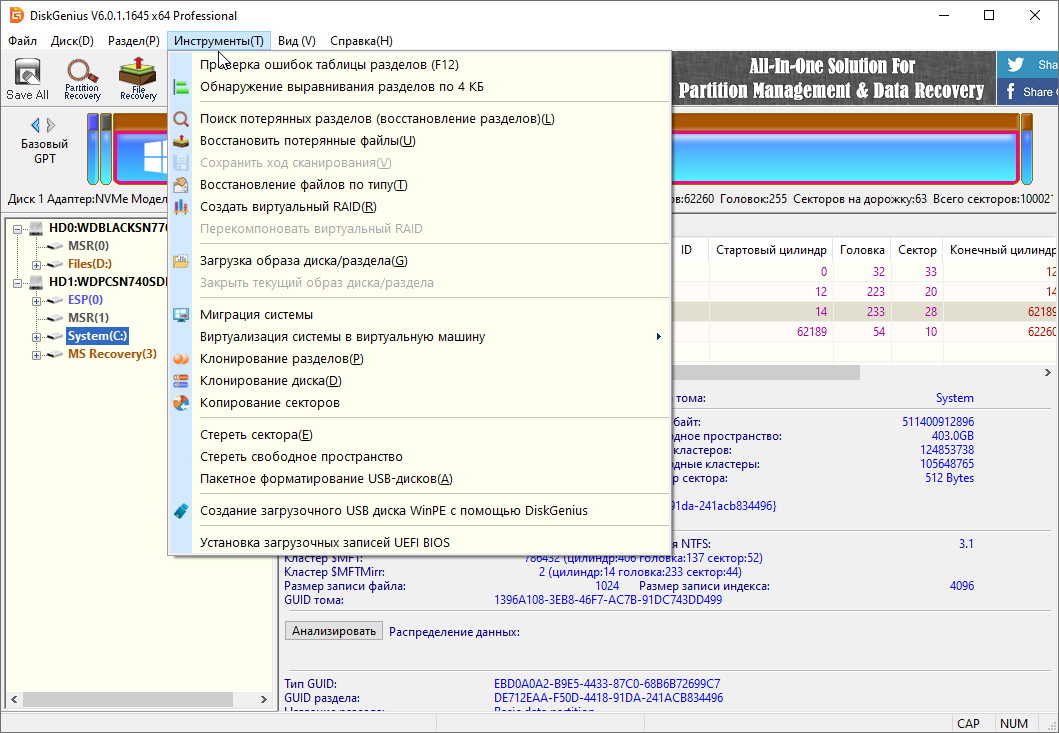Viewport: 1059px width, 733px height.
Task: Click the Стартовый цилиндр column header
Action: [x=770, y=250]
